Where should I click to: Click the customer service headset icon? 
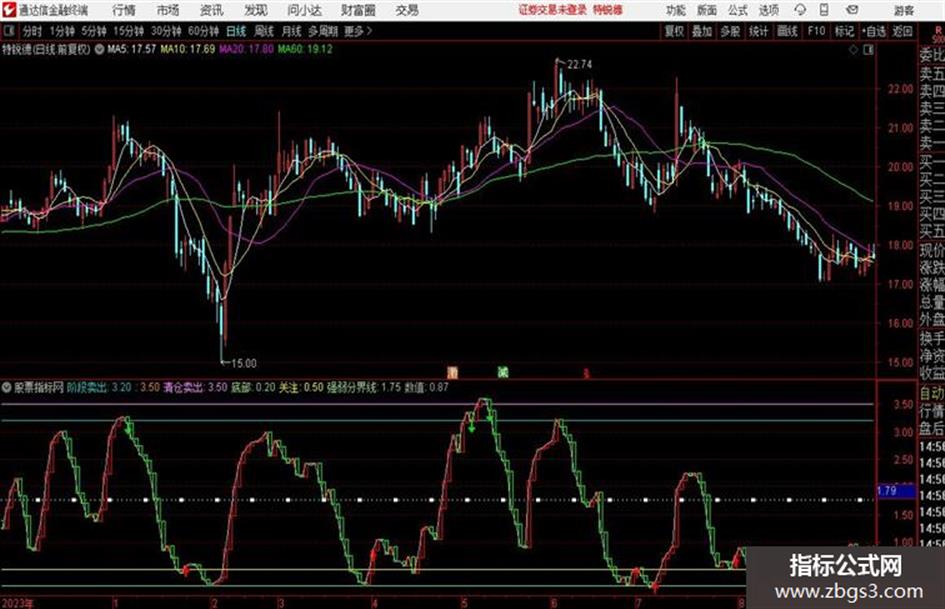tap(800, 10)
